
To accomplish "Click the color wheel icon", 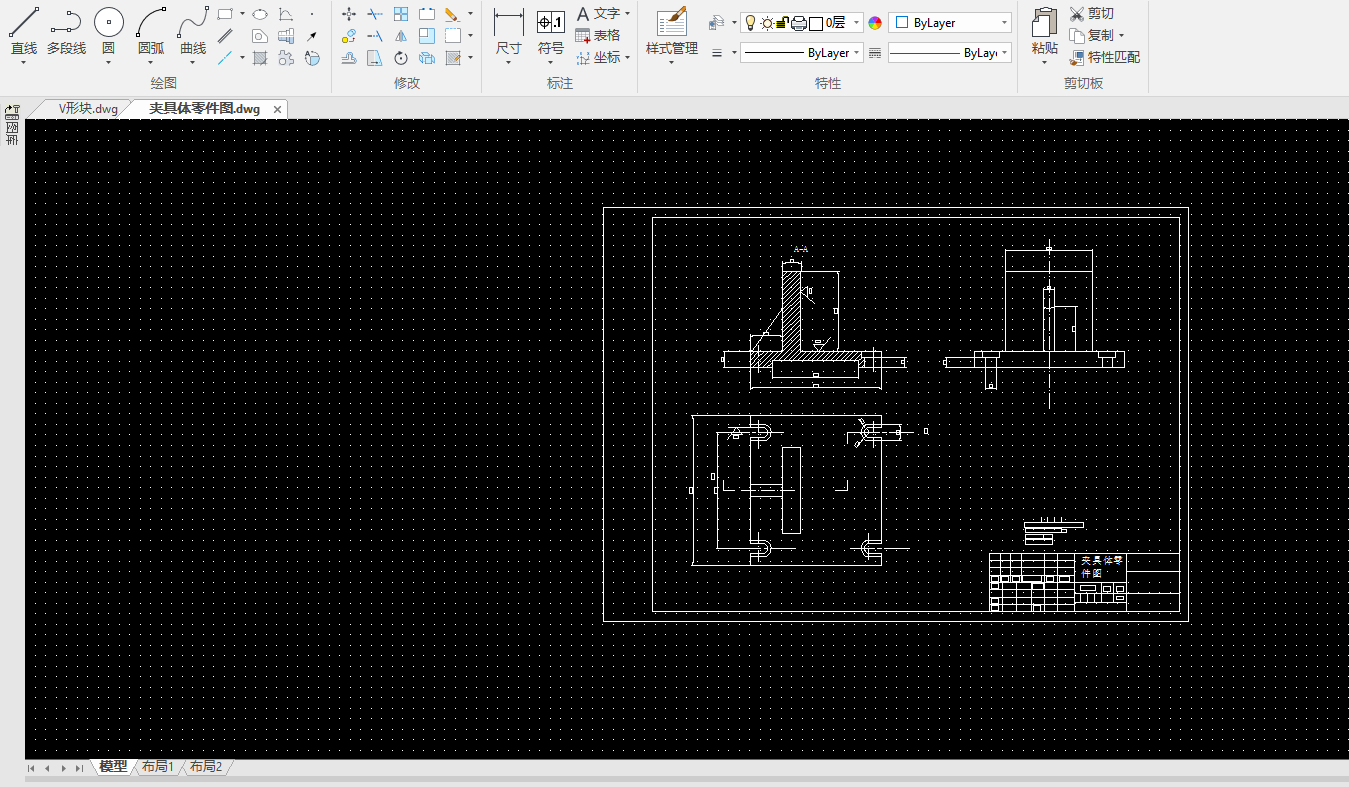I will 875,23.
